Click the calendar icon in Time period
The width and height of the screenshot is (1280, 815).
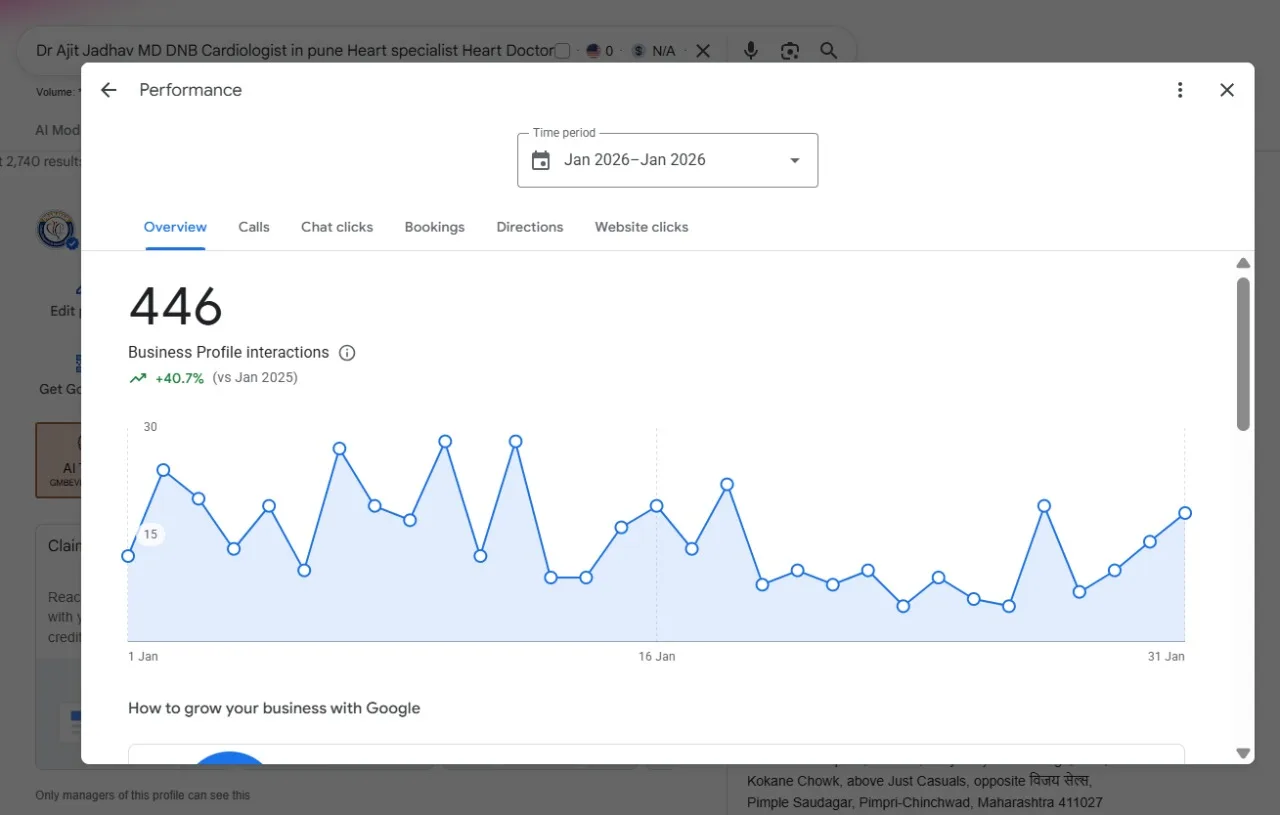point(541,160)
